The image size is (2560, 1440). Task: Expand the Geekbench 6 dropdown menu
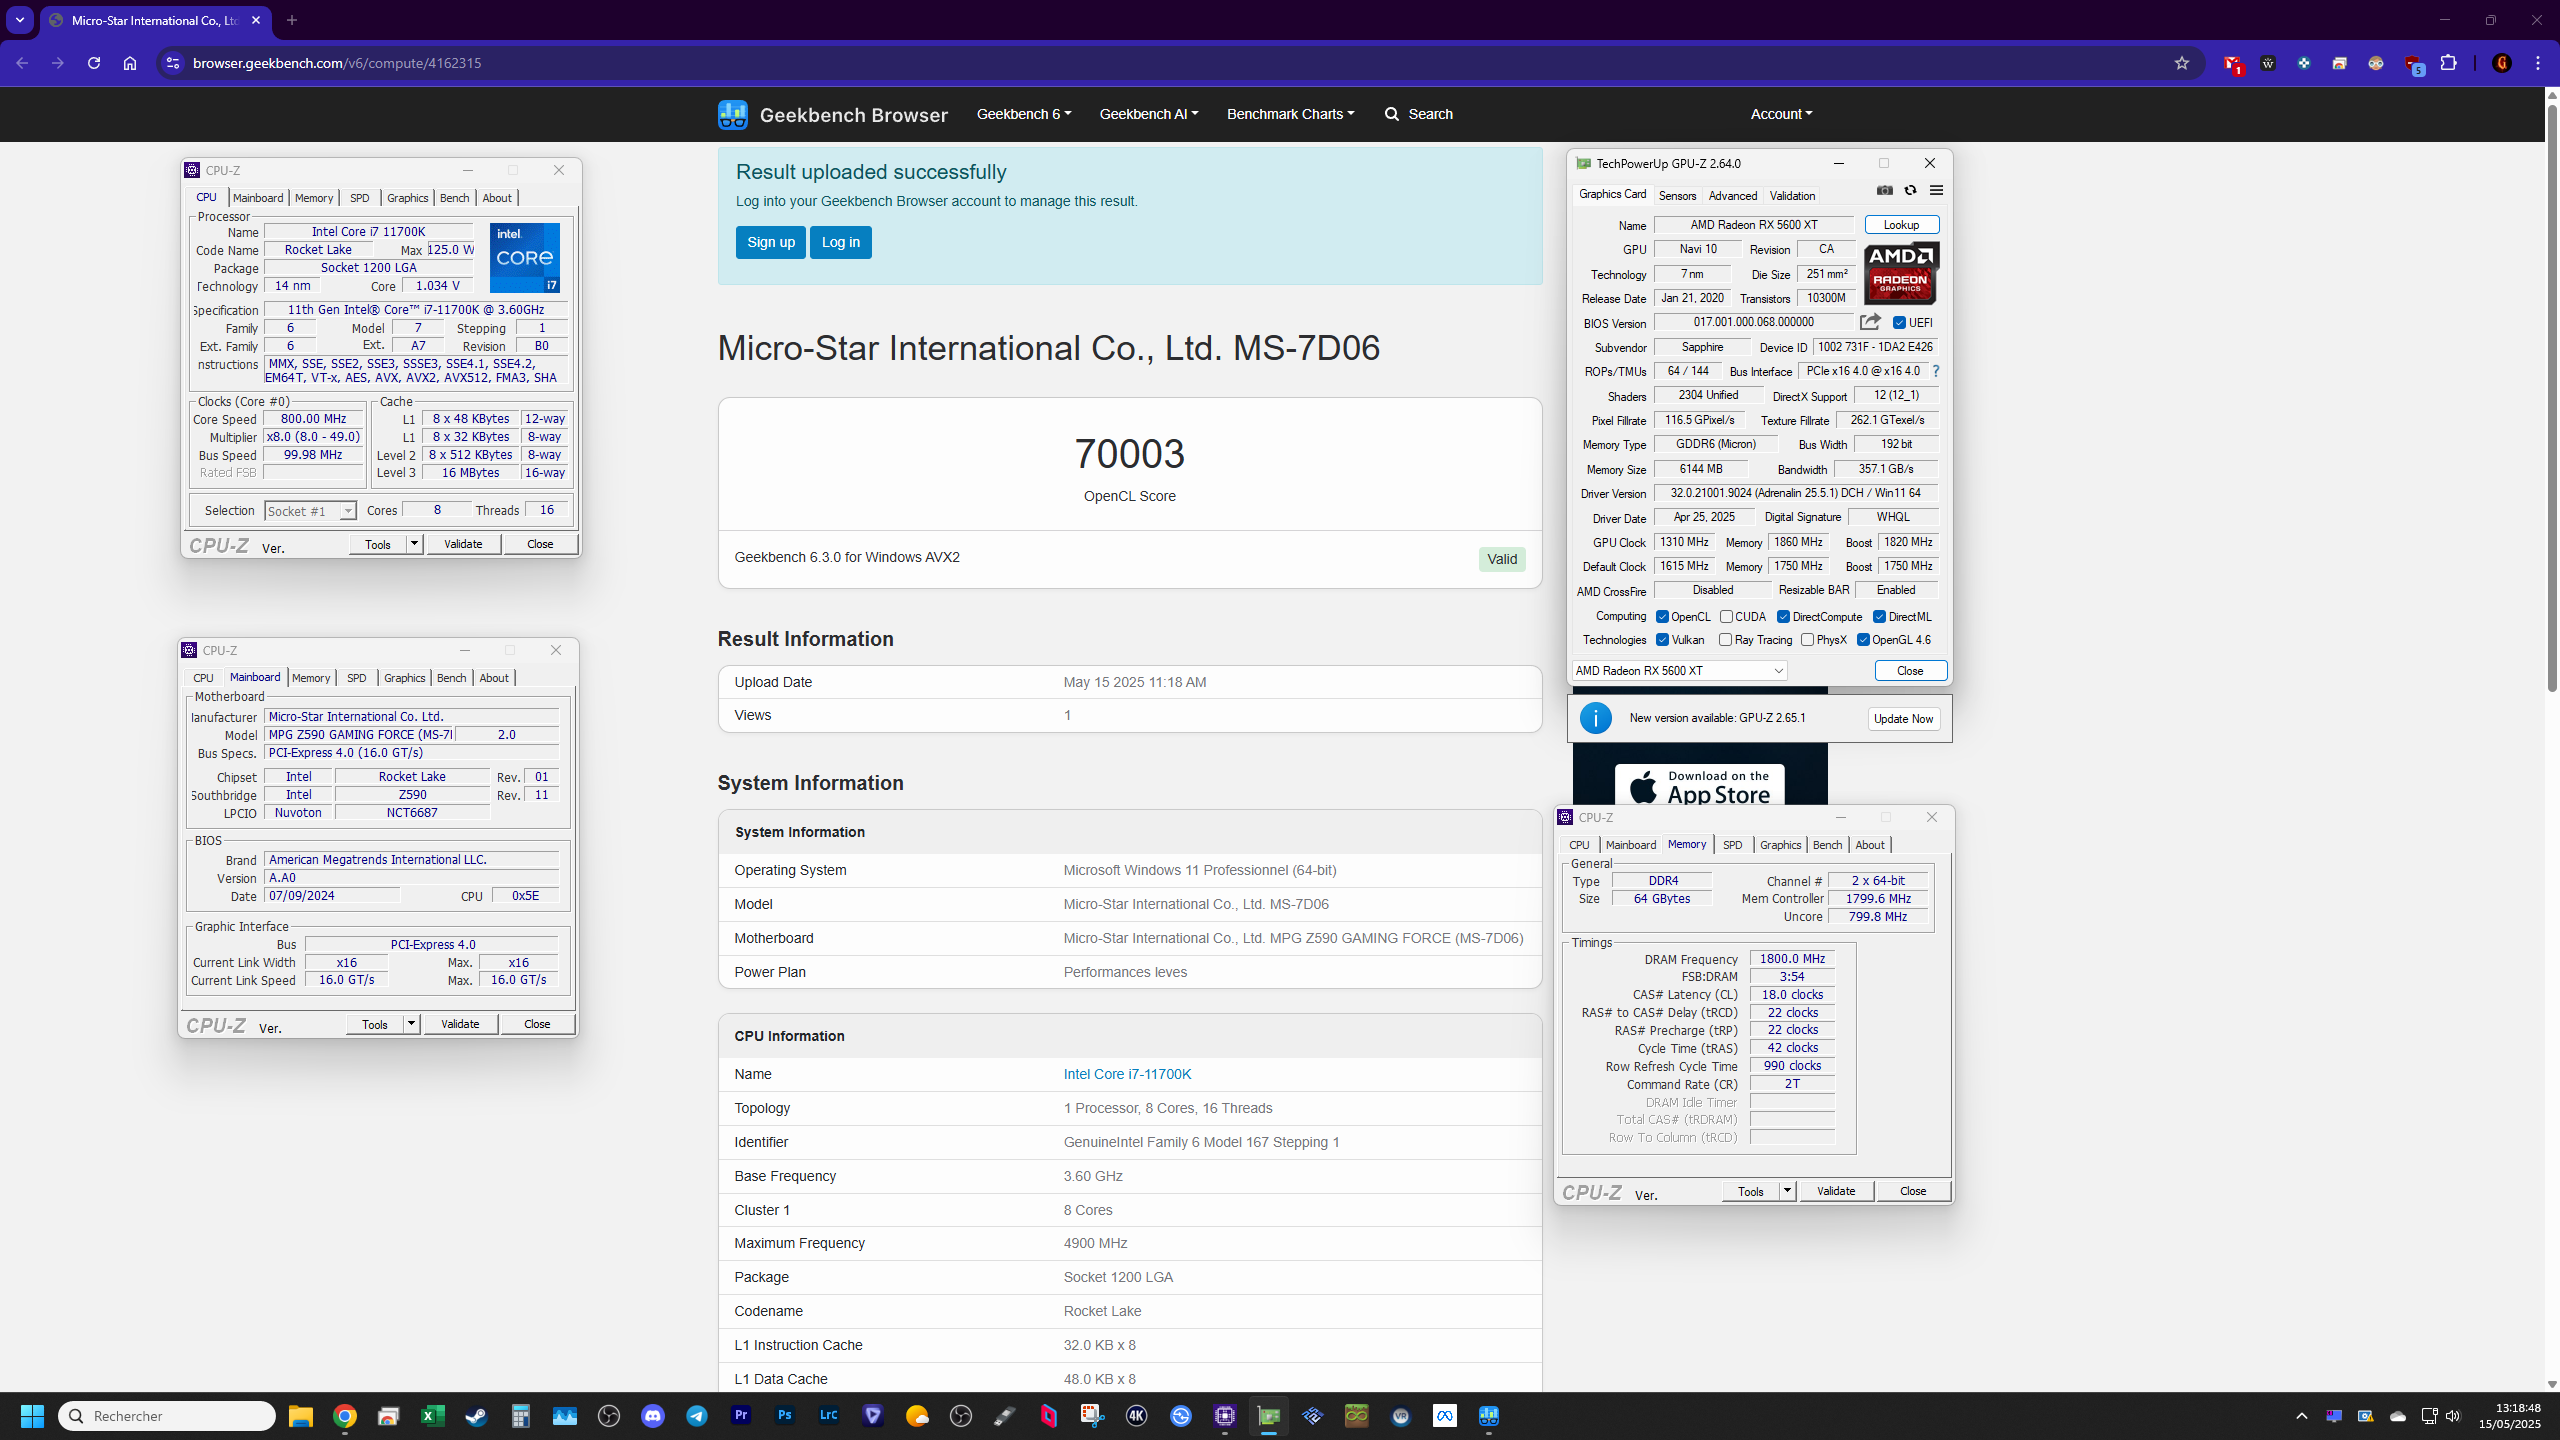point(1024,114)
